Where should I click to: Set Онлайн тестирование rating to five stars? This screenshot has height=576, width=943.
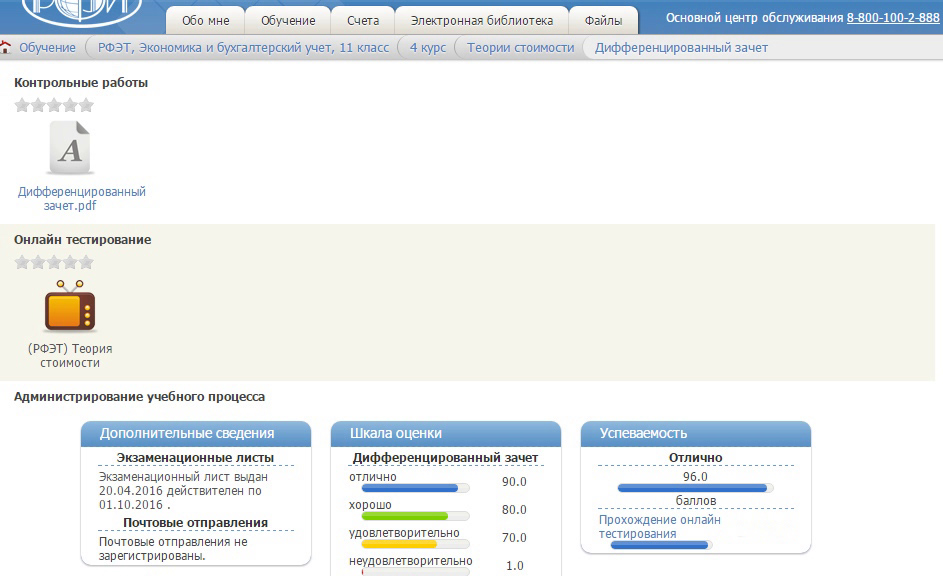point(86,262)
